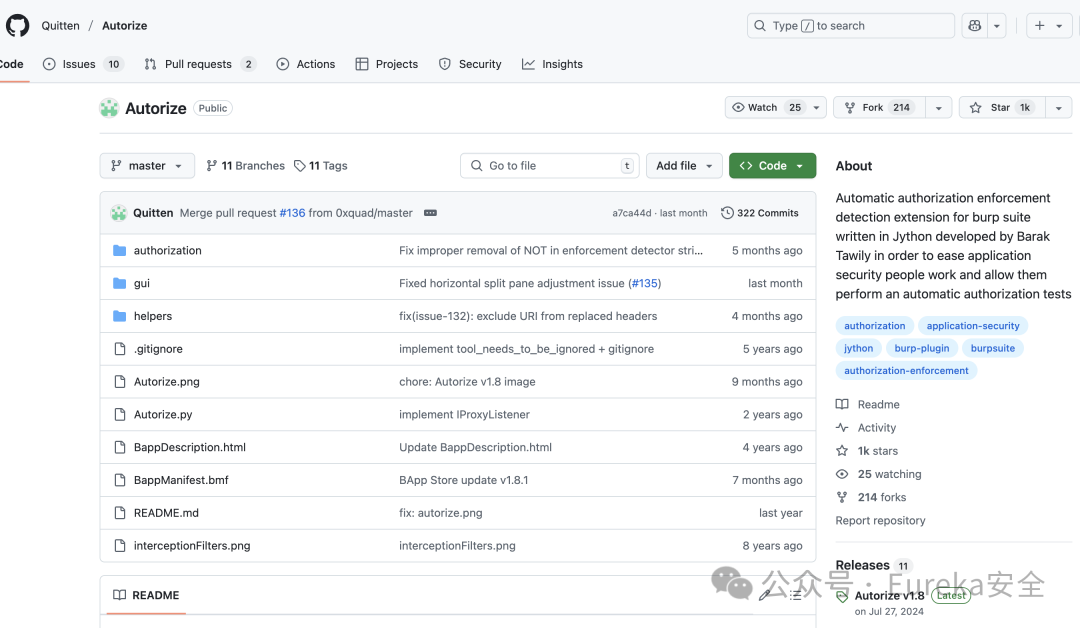View the 25 watching link
Image resolution: width=1080 pixels, height=628 pixels.
(x=879, y=474)
